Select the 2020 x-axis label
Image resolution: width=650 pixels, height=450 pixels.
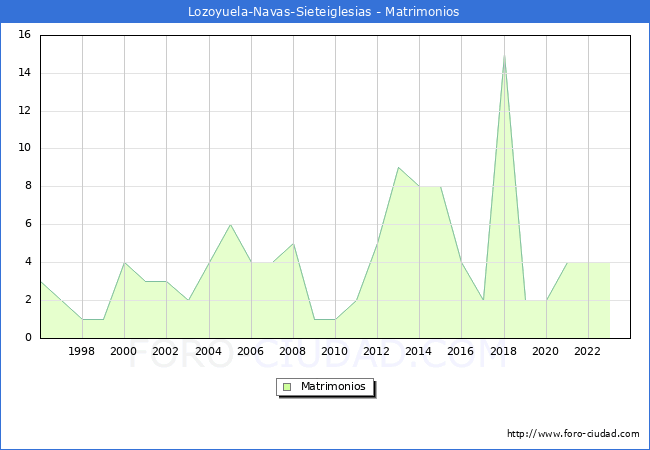click(545, 351)
